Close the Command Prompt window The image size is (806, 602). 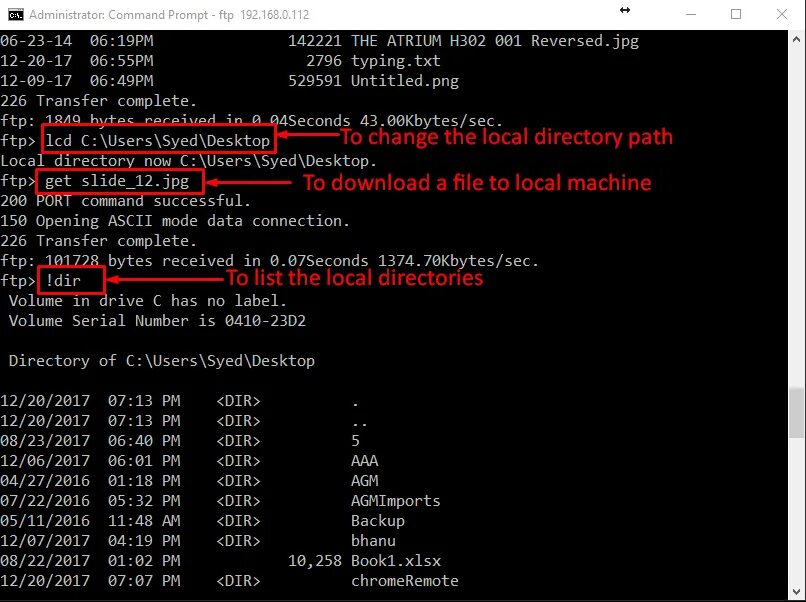coord(782,14)
